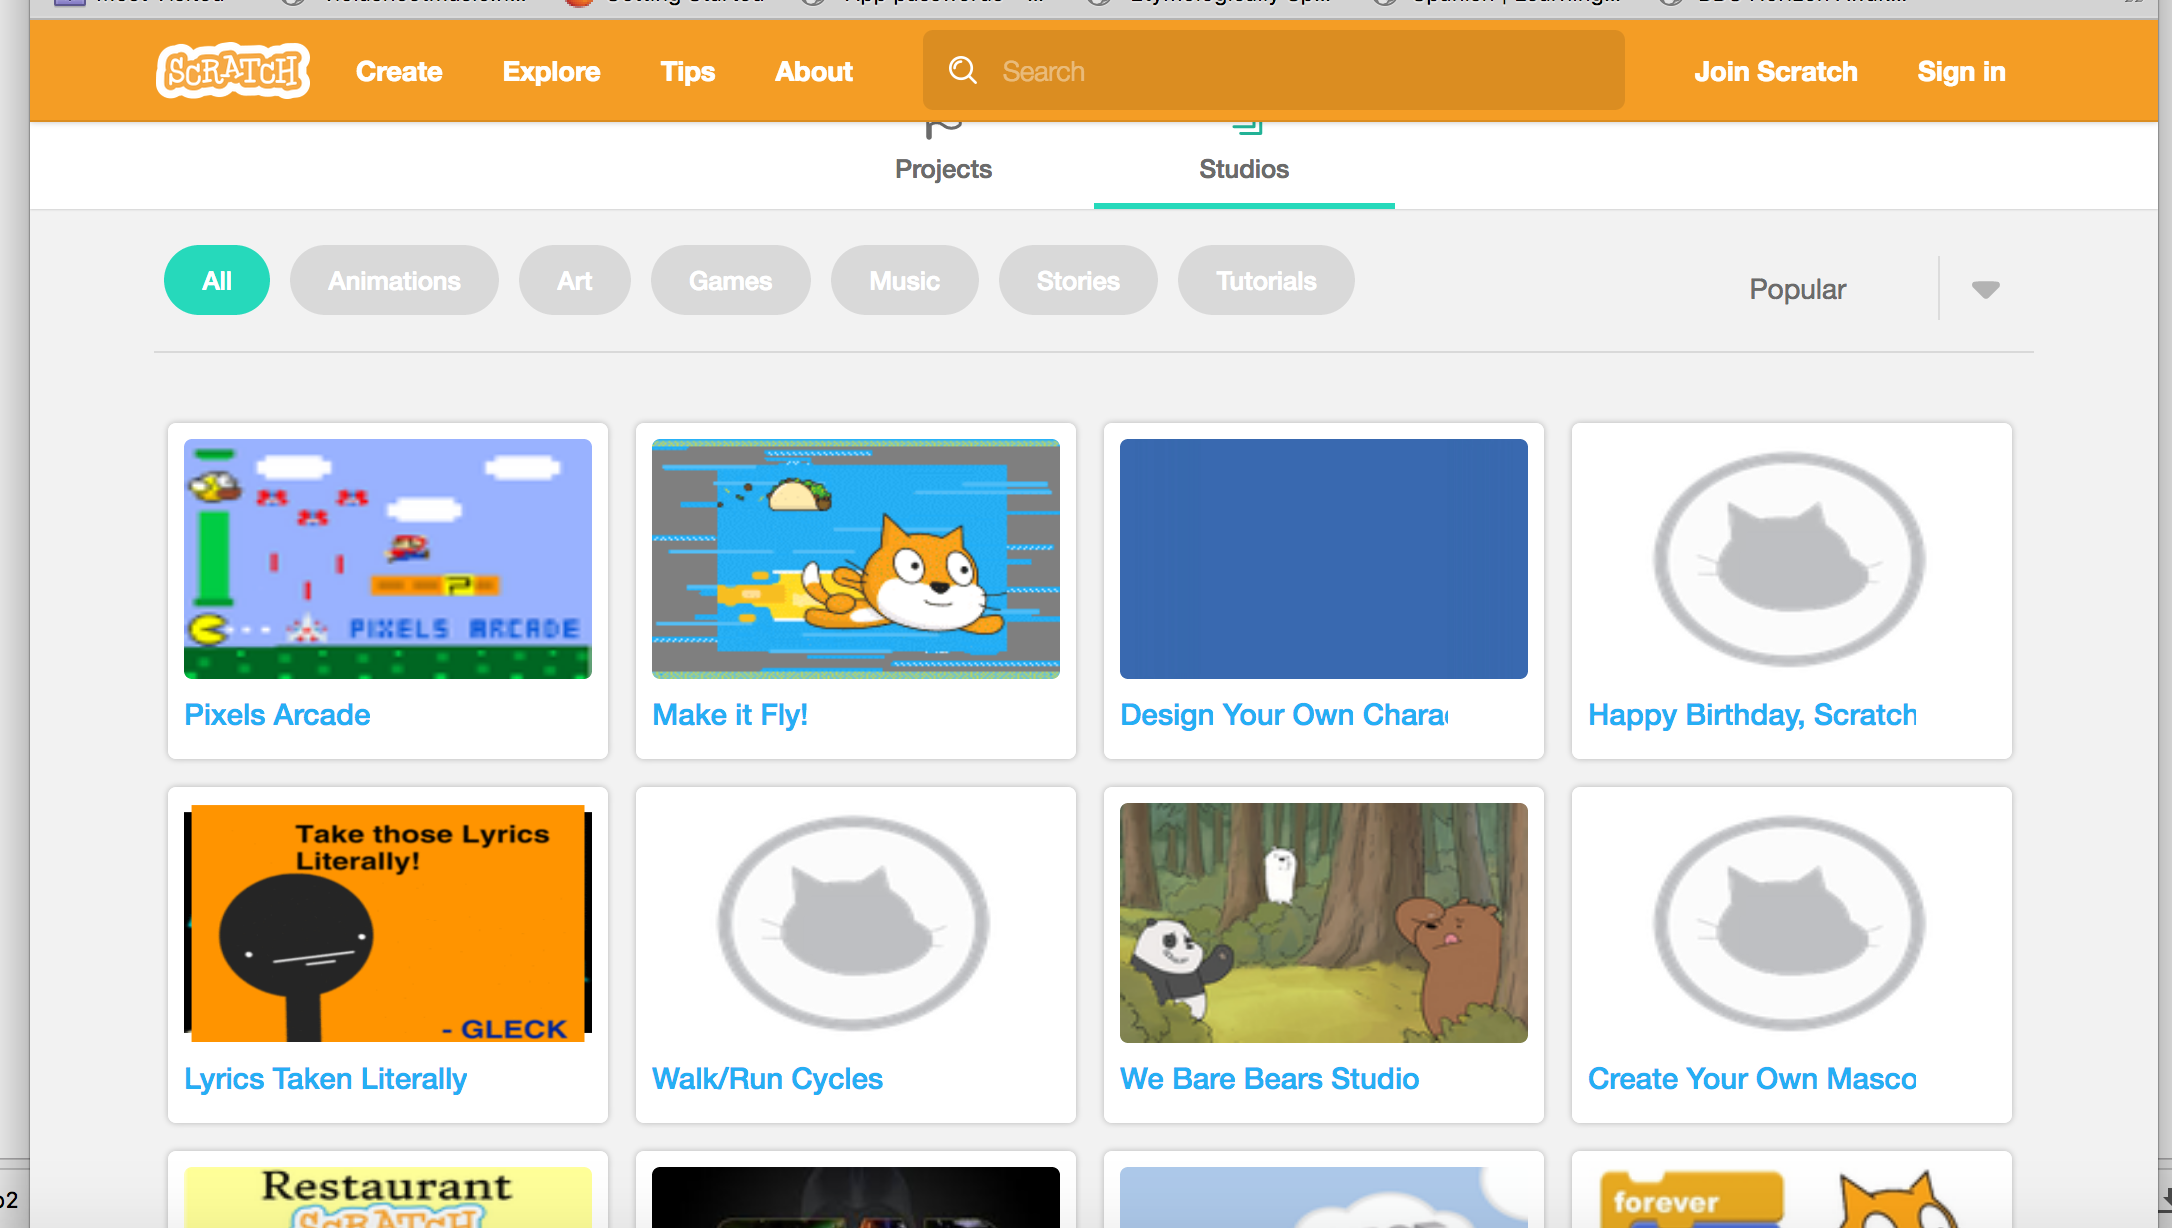Open the Popular sort dropdown
The image size is (2172, 1228).
click(1985, 289)
